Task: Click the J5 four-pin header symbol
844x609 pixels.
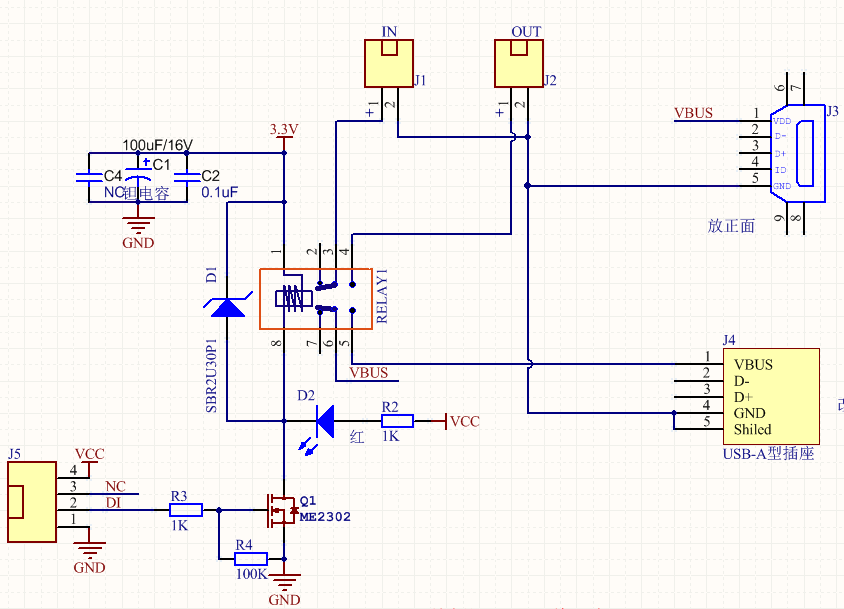Action: pos(32,500)
